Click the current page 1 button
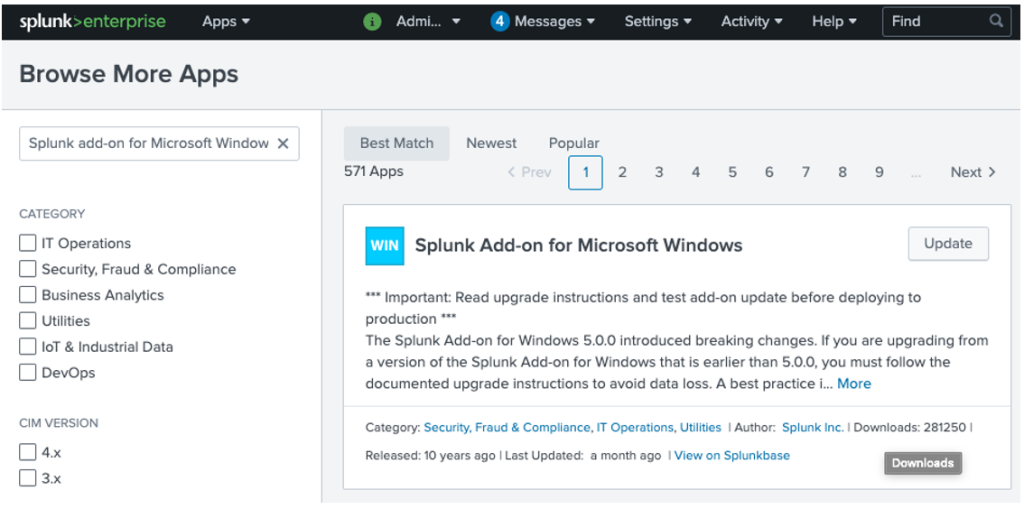1024x509 pixels. 585,172
